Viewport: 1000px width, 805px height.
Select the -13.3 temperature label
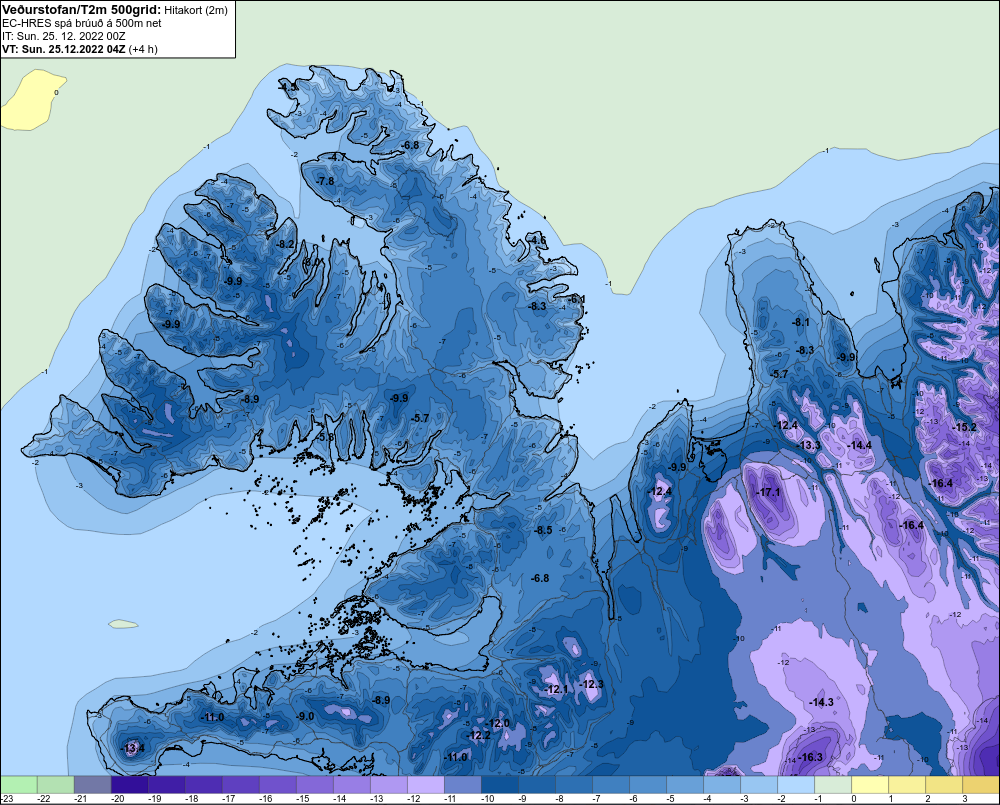coord(809,445)
